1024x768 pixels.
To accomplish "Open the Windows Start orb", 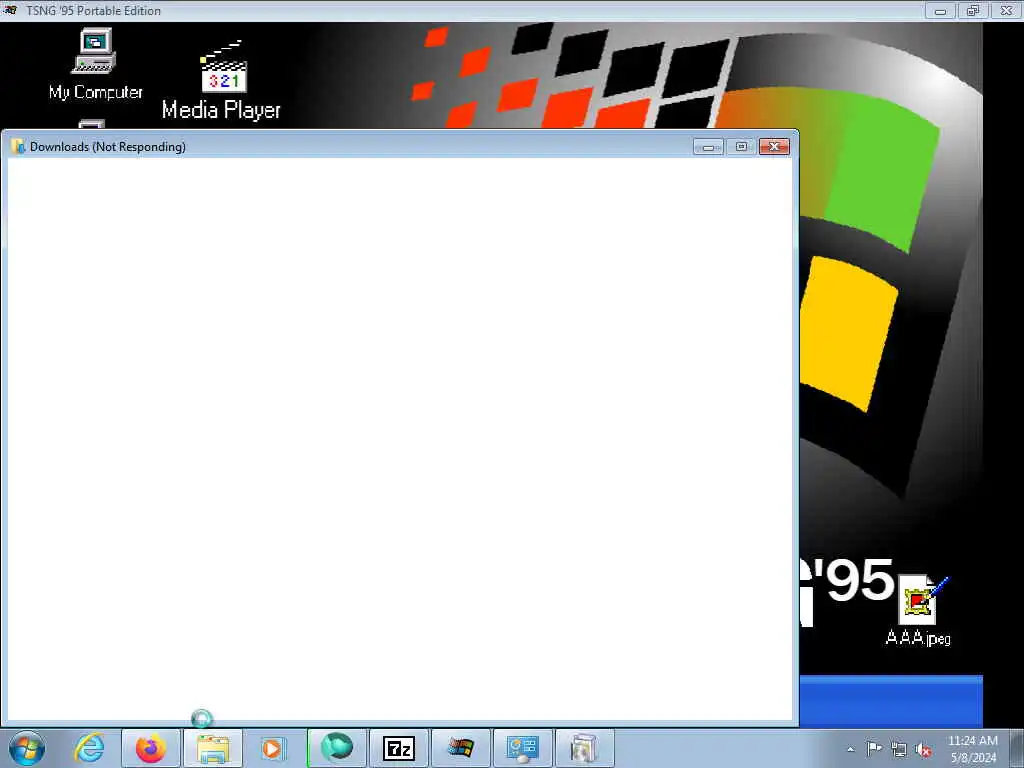I will pyautogui.click(x=27, y=748).
